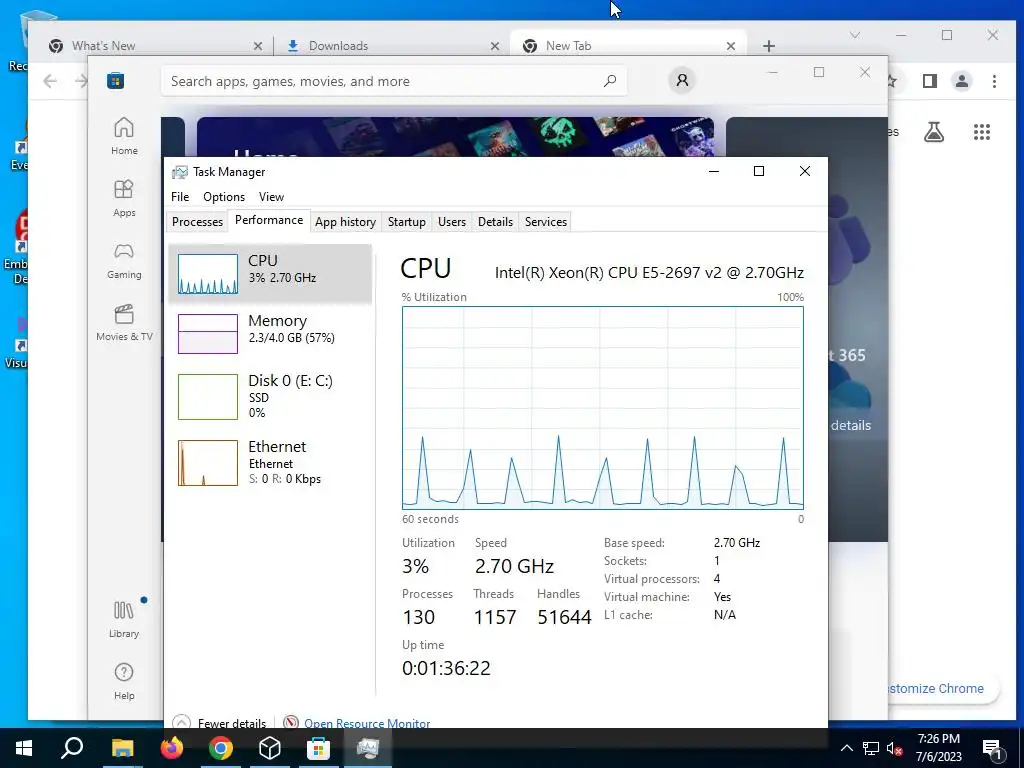This screenshot has width=1024, height=768.
Task: Open a new Chrome tab with plus
Action: [769, 46]
